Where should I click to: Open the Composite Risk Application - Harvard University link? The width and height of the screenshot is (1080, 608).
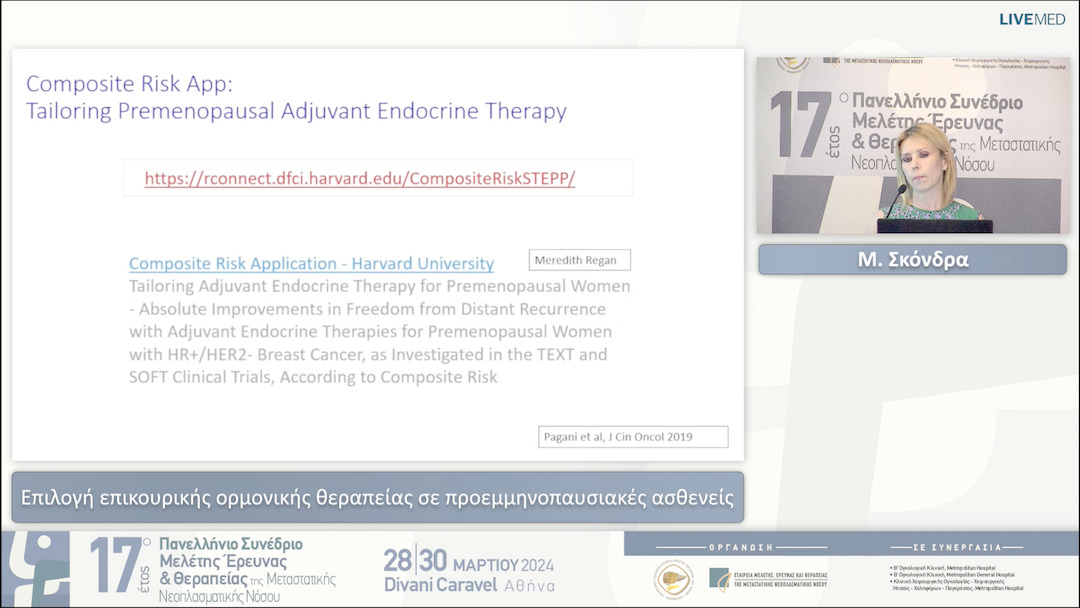point(311,264)
